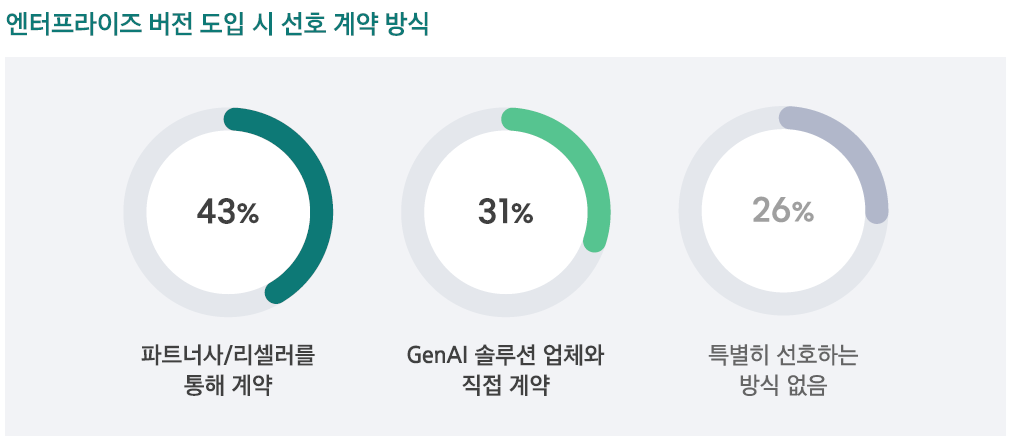Click the 특별히 선호하는 label
Screen dimensions: 1014x444
pos(782,356)
